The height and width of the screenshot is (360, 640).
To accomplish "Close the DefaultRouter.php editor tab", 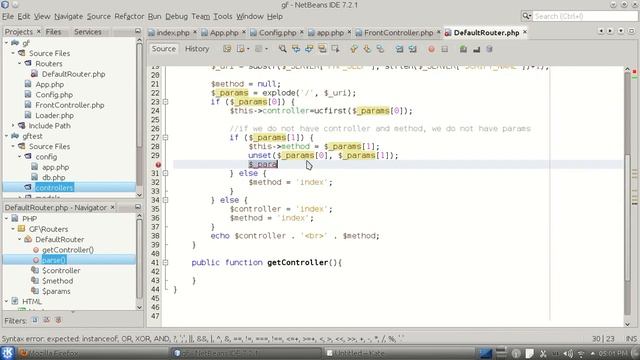I will [x=525, y=32].
